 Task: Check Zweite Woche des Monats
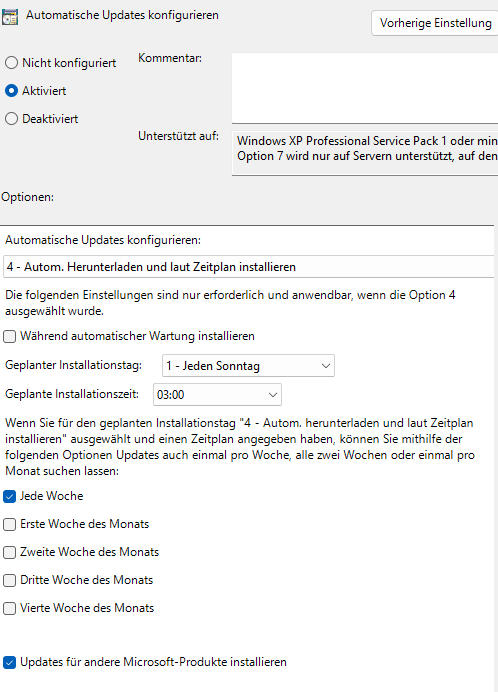(x=10, y=553)
